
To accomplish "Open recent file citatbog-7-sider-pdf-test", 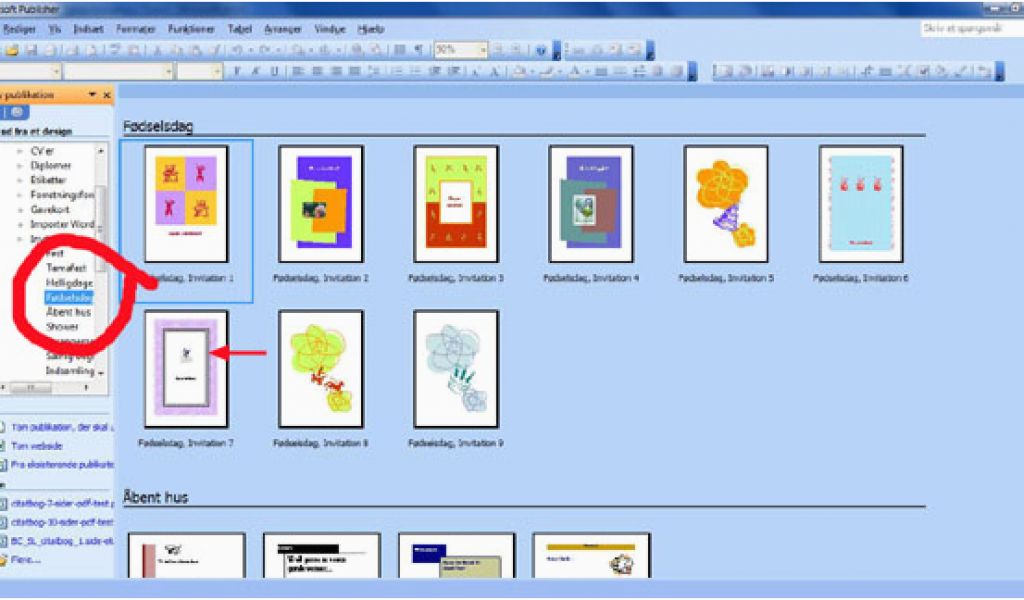I will point(61,503).
